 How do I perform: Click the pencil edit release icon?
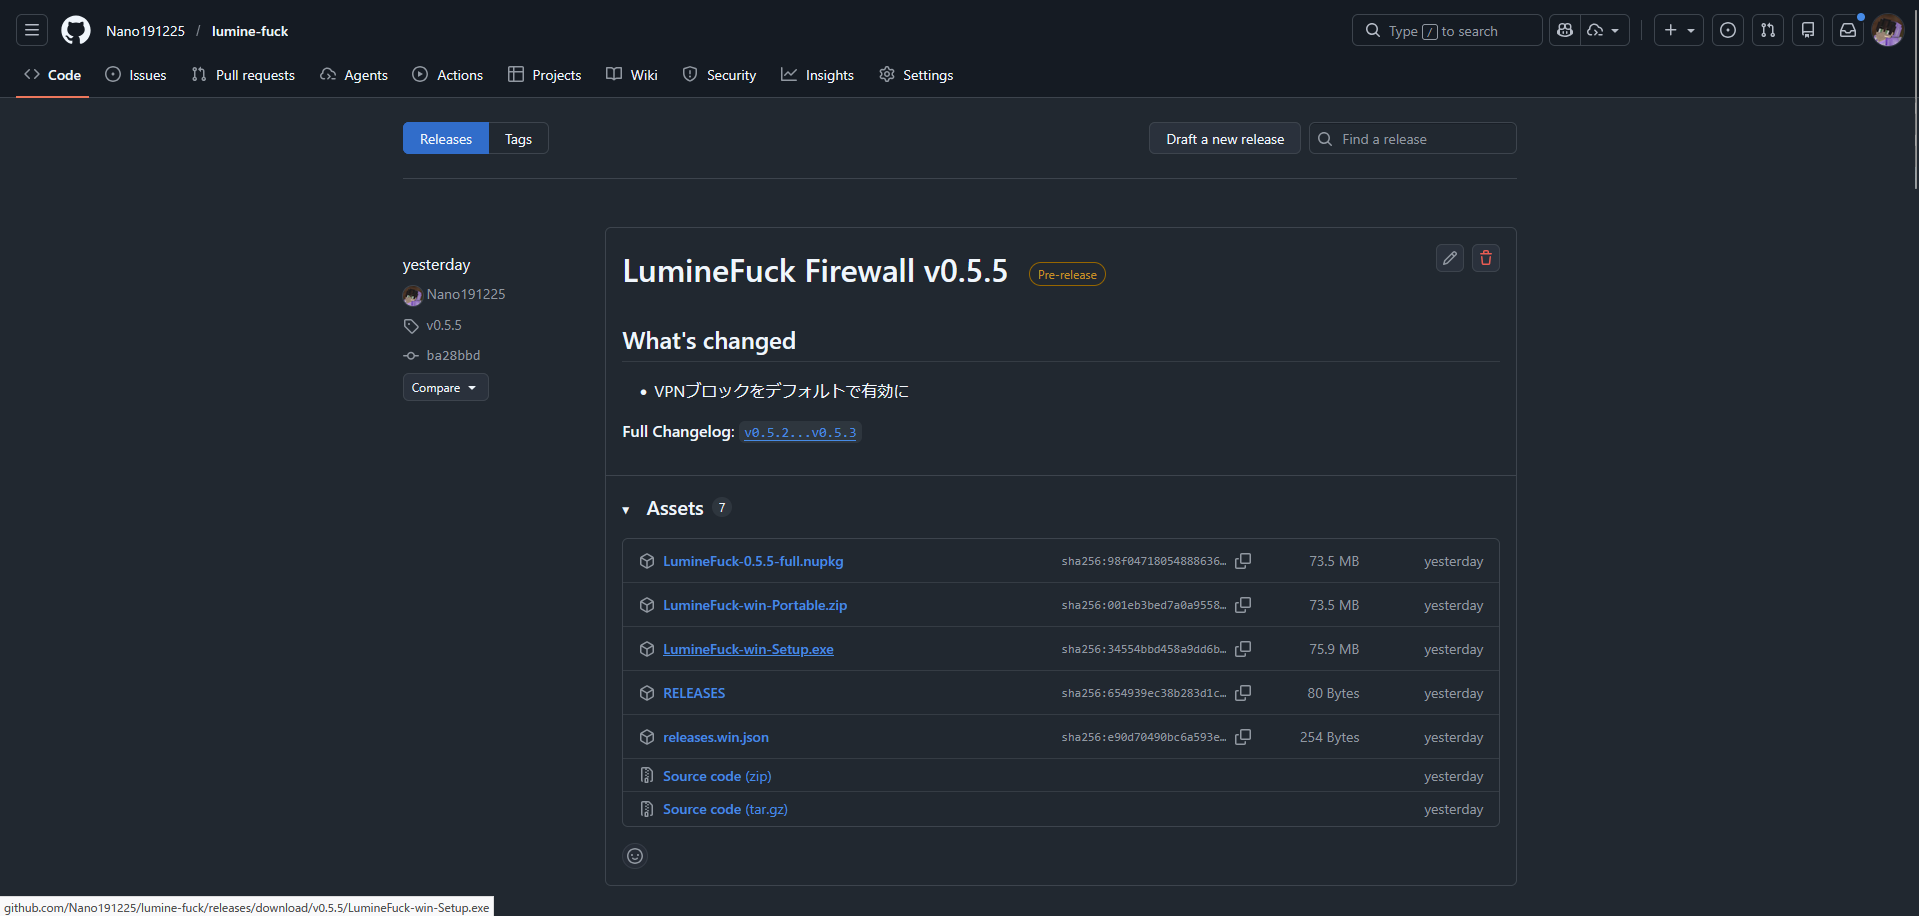pos(1449,258)
